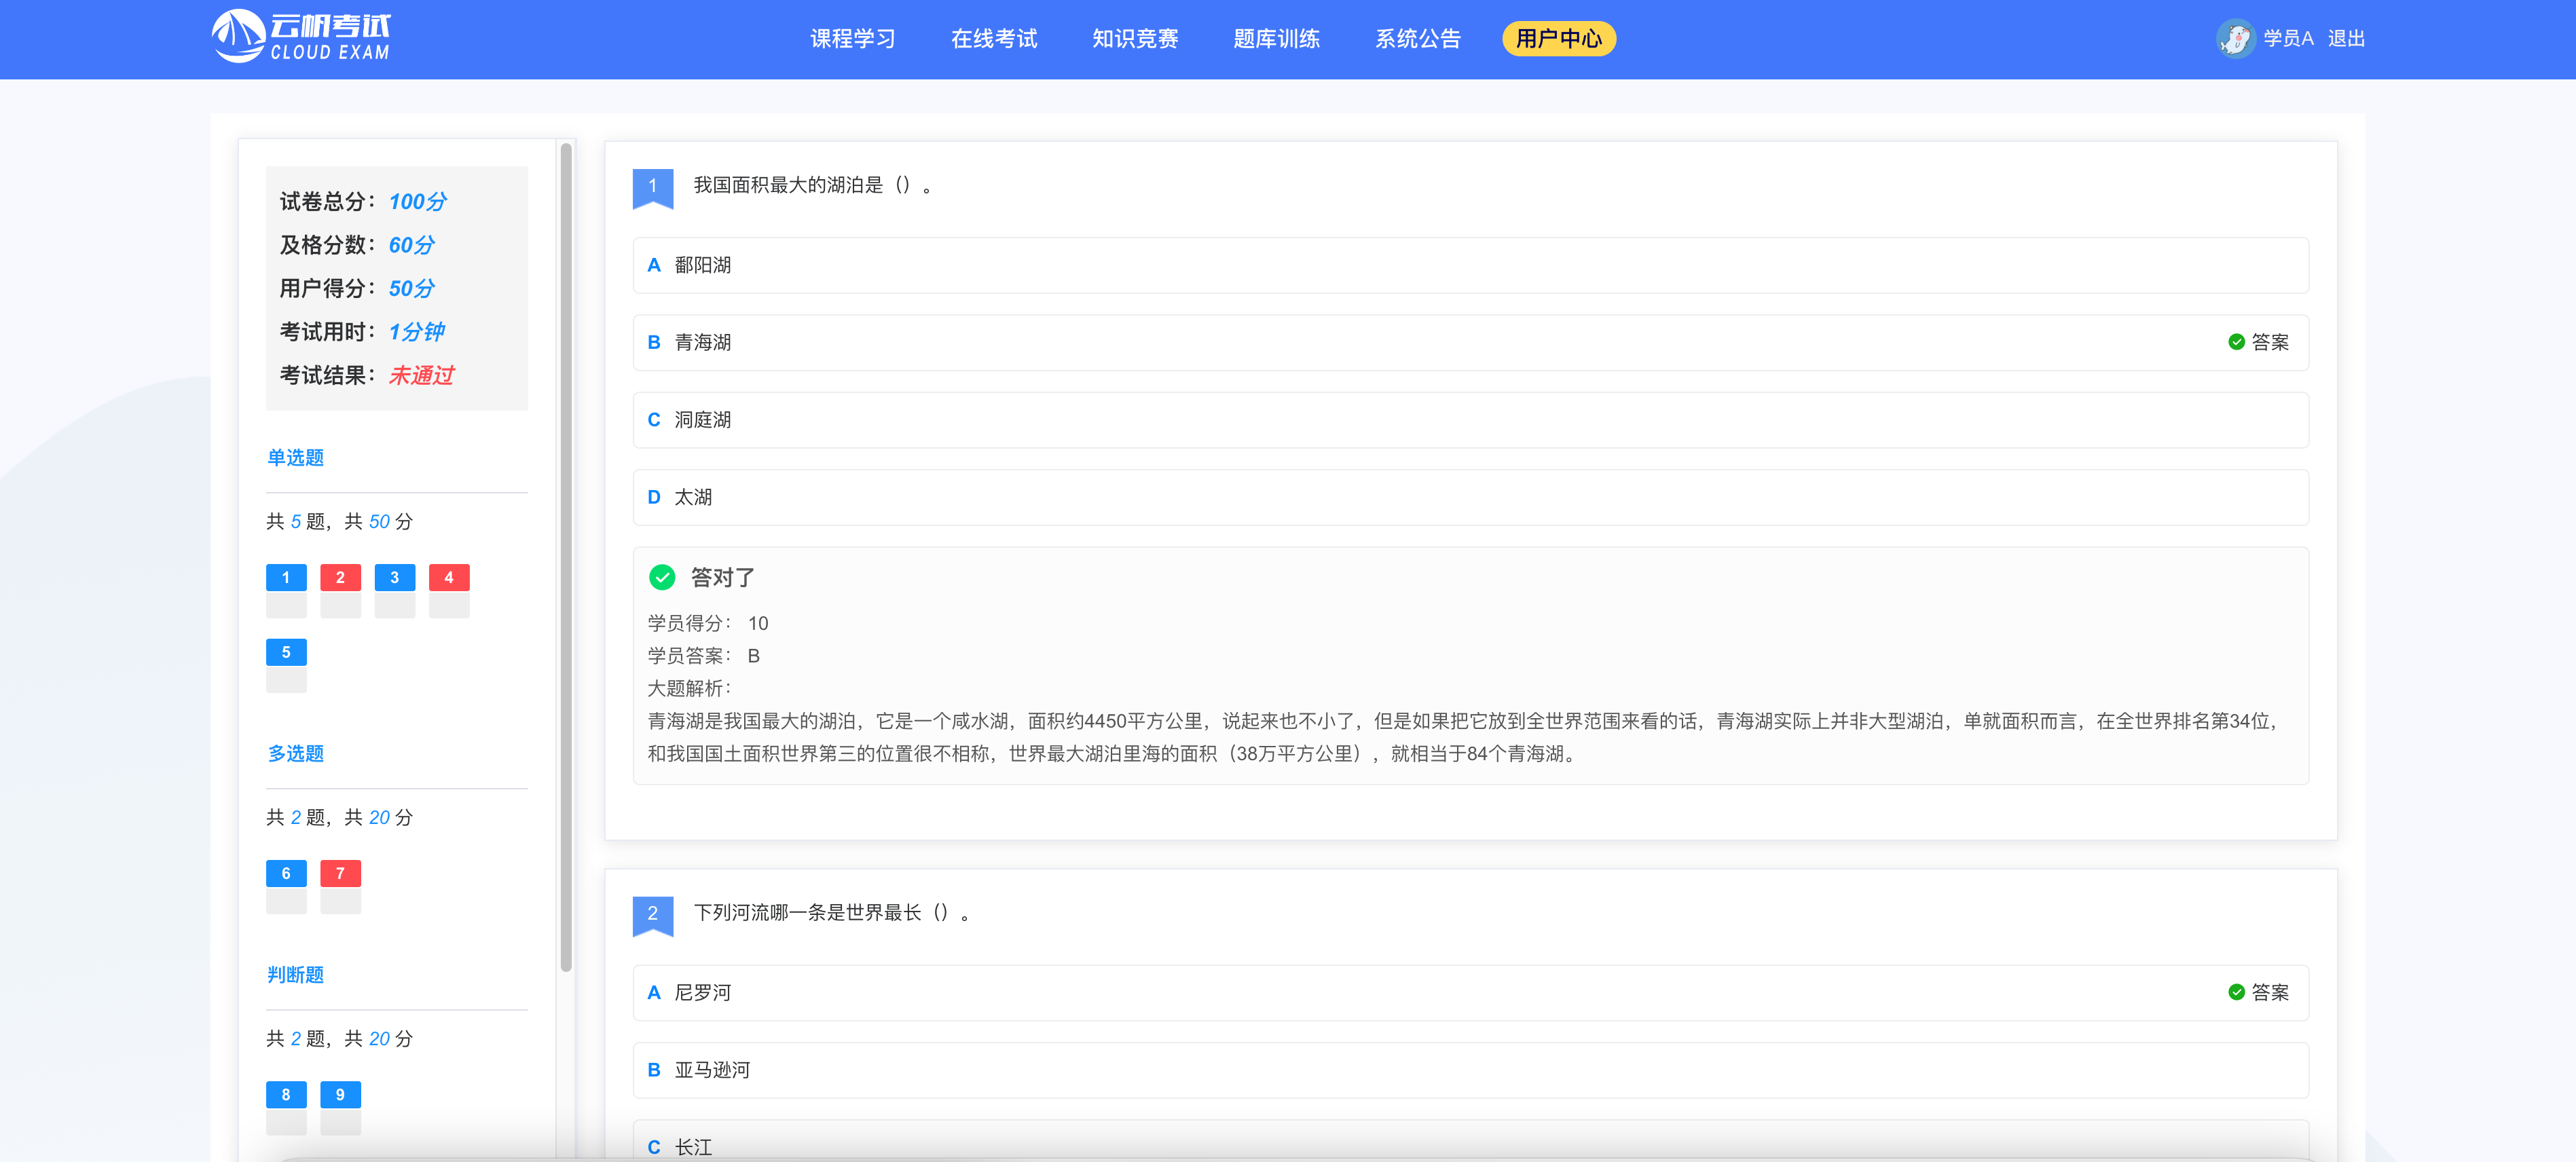Click the 大题解析 label
The width and height of the screenshot is (2576, 1162).
689,688
